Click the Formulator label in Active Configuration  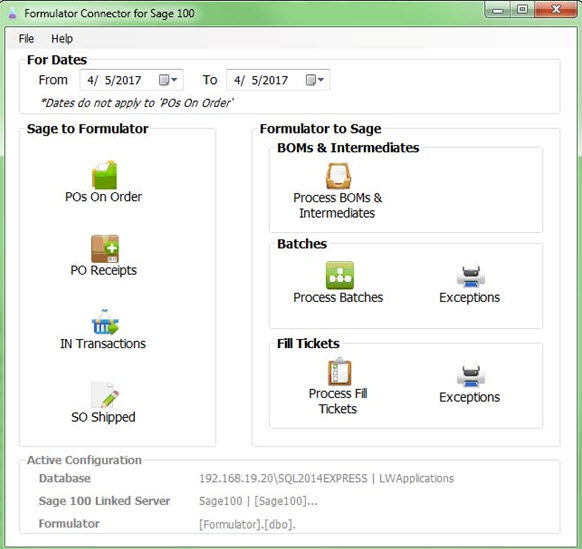click(69, 524)
